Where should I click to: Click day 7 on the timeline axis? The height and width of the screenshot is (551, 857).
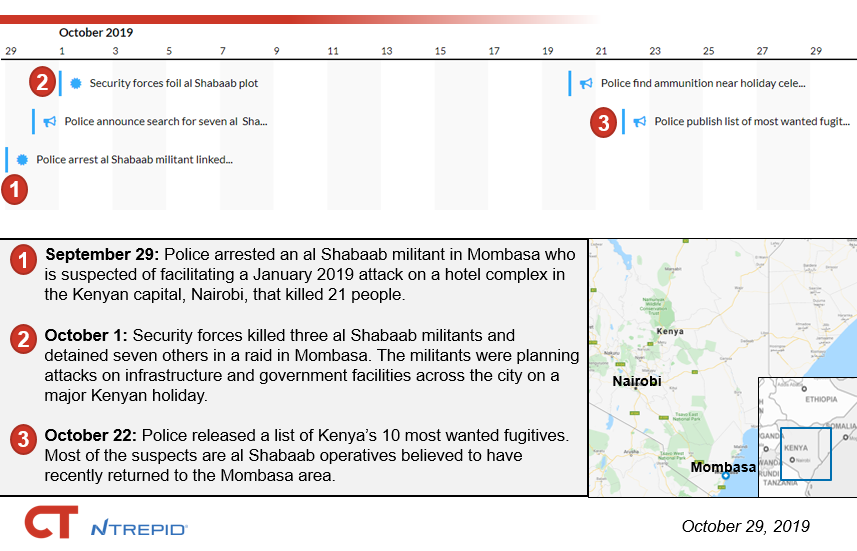[x=222, y=51]
